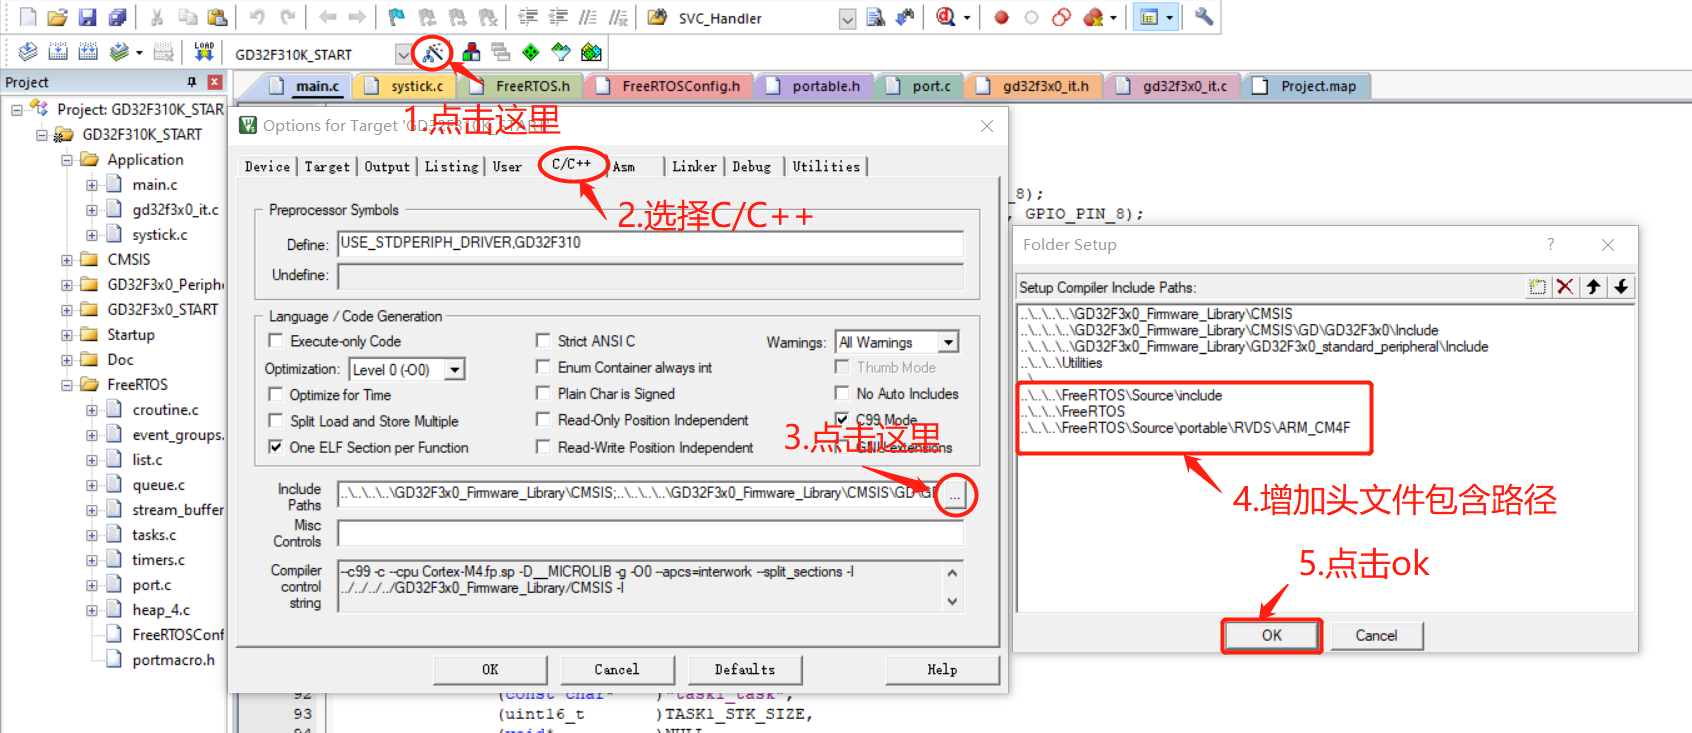This screenshot has width=1692, height=733.
Task: Click the New folder icon in Folder Setup
Action: point(1537,287)
